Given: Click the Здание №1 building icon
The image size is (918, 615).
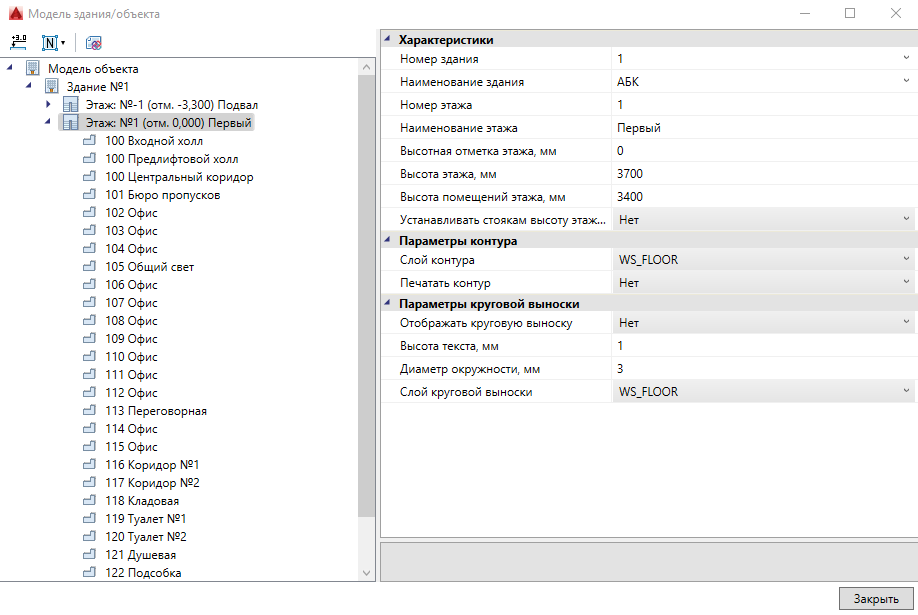Looking at the screenshot, I should (51, 87).
